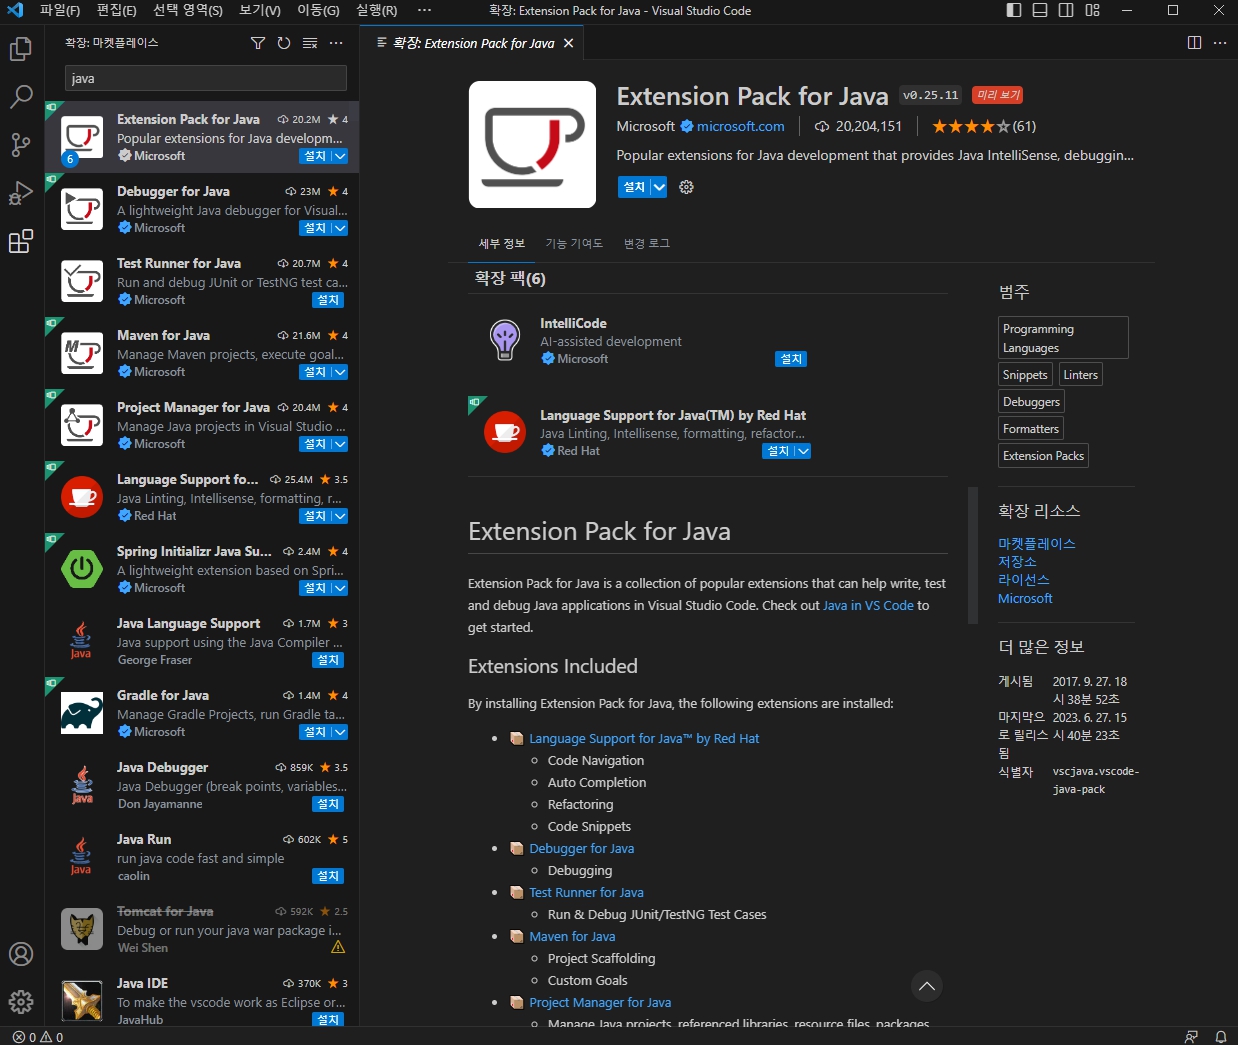Open the Accounts icon in activity bar
This screenshot has width=1238, height=1045.
(x=21, y=954)
